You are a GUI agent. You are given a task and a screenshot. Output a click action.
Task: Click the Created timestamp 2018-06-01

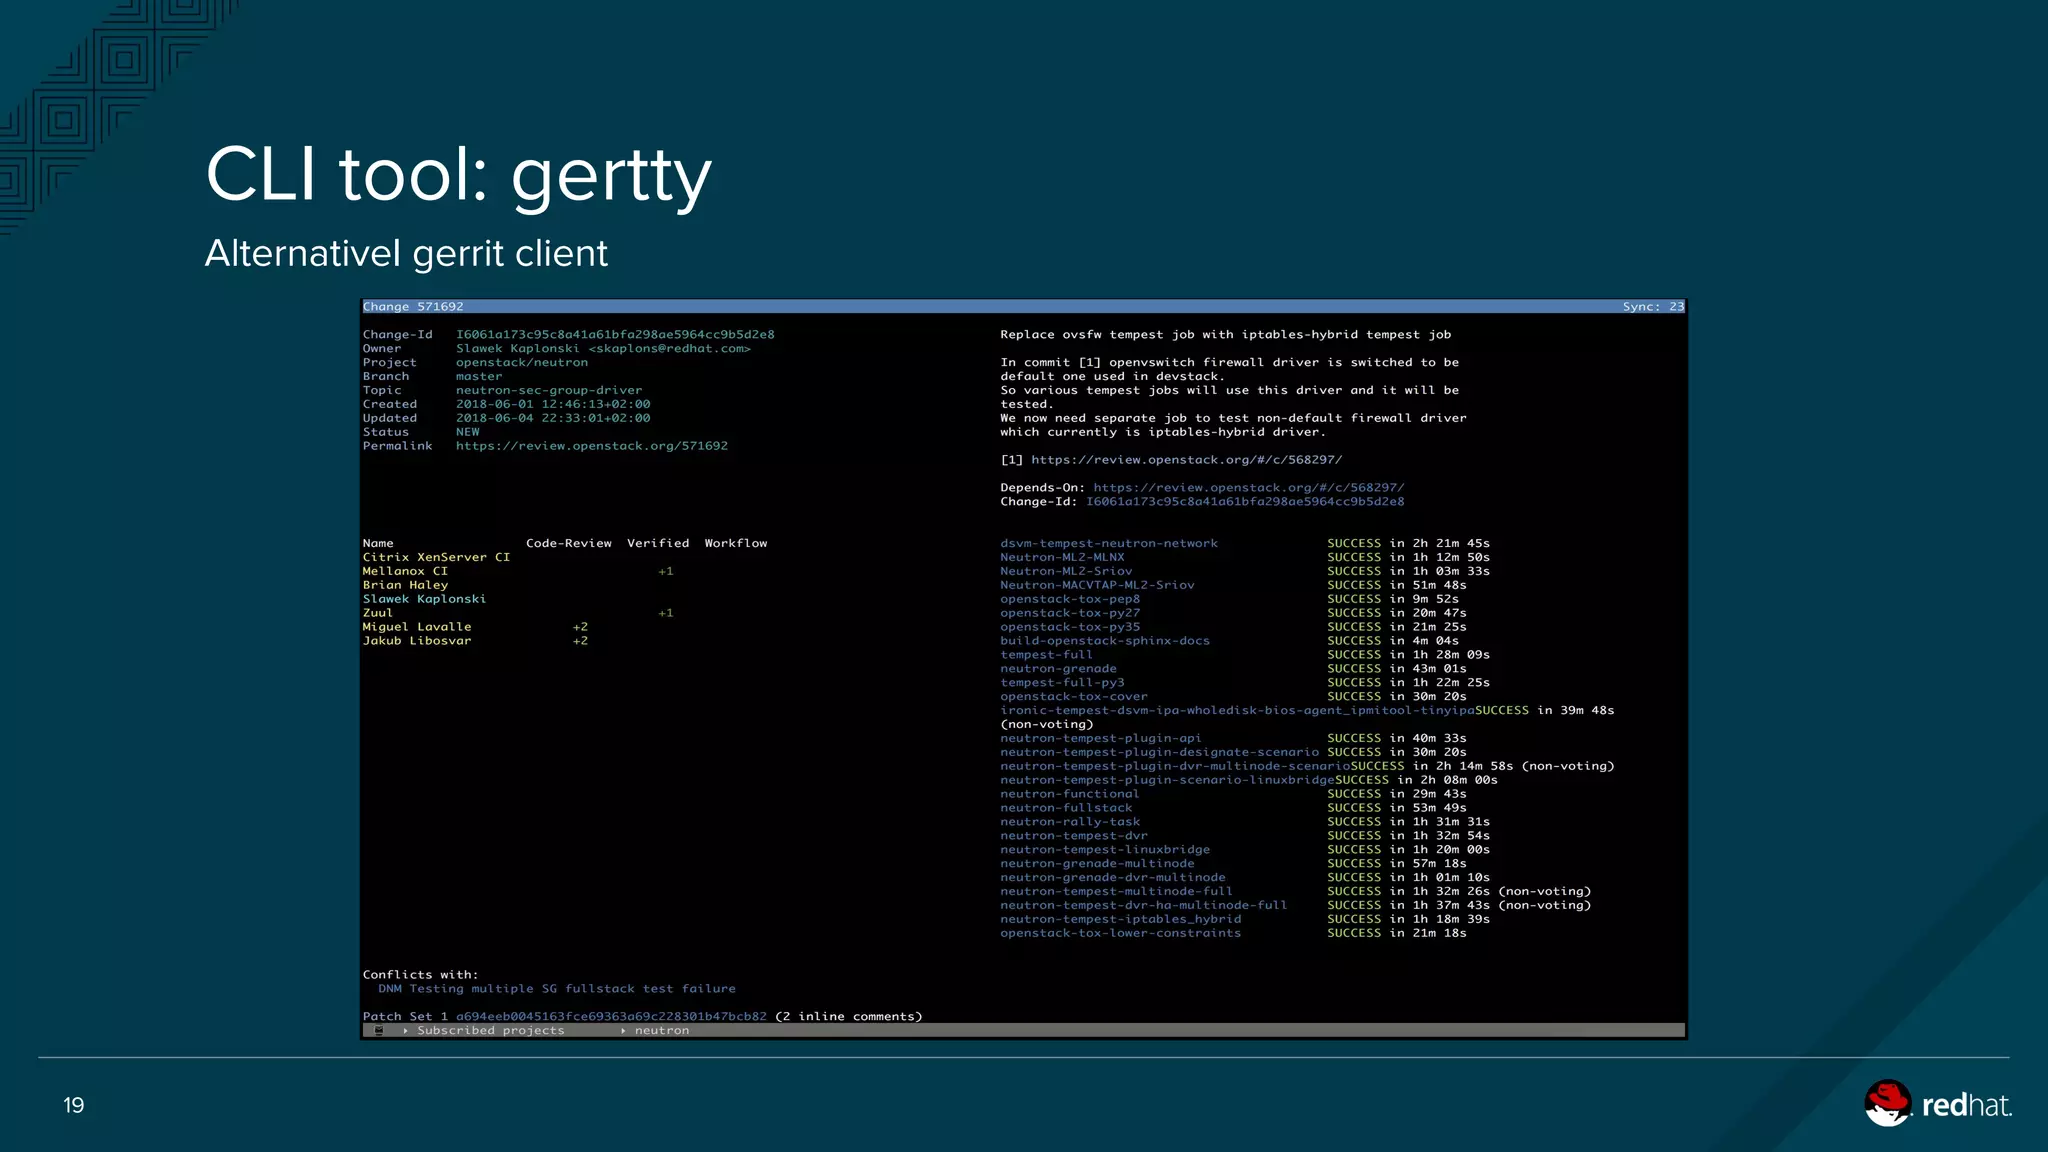pos(553,405)
